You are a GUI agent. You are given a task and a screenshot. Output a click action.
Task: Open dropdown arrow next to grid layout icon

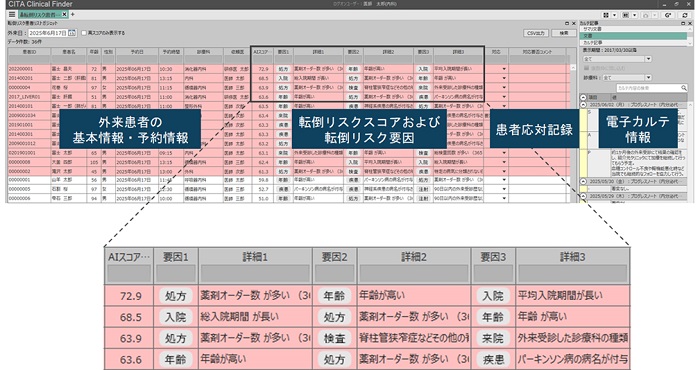point(614,15)
